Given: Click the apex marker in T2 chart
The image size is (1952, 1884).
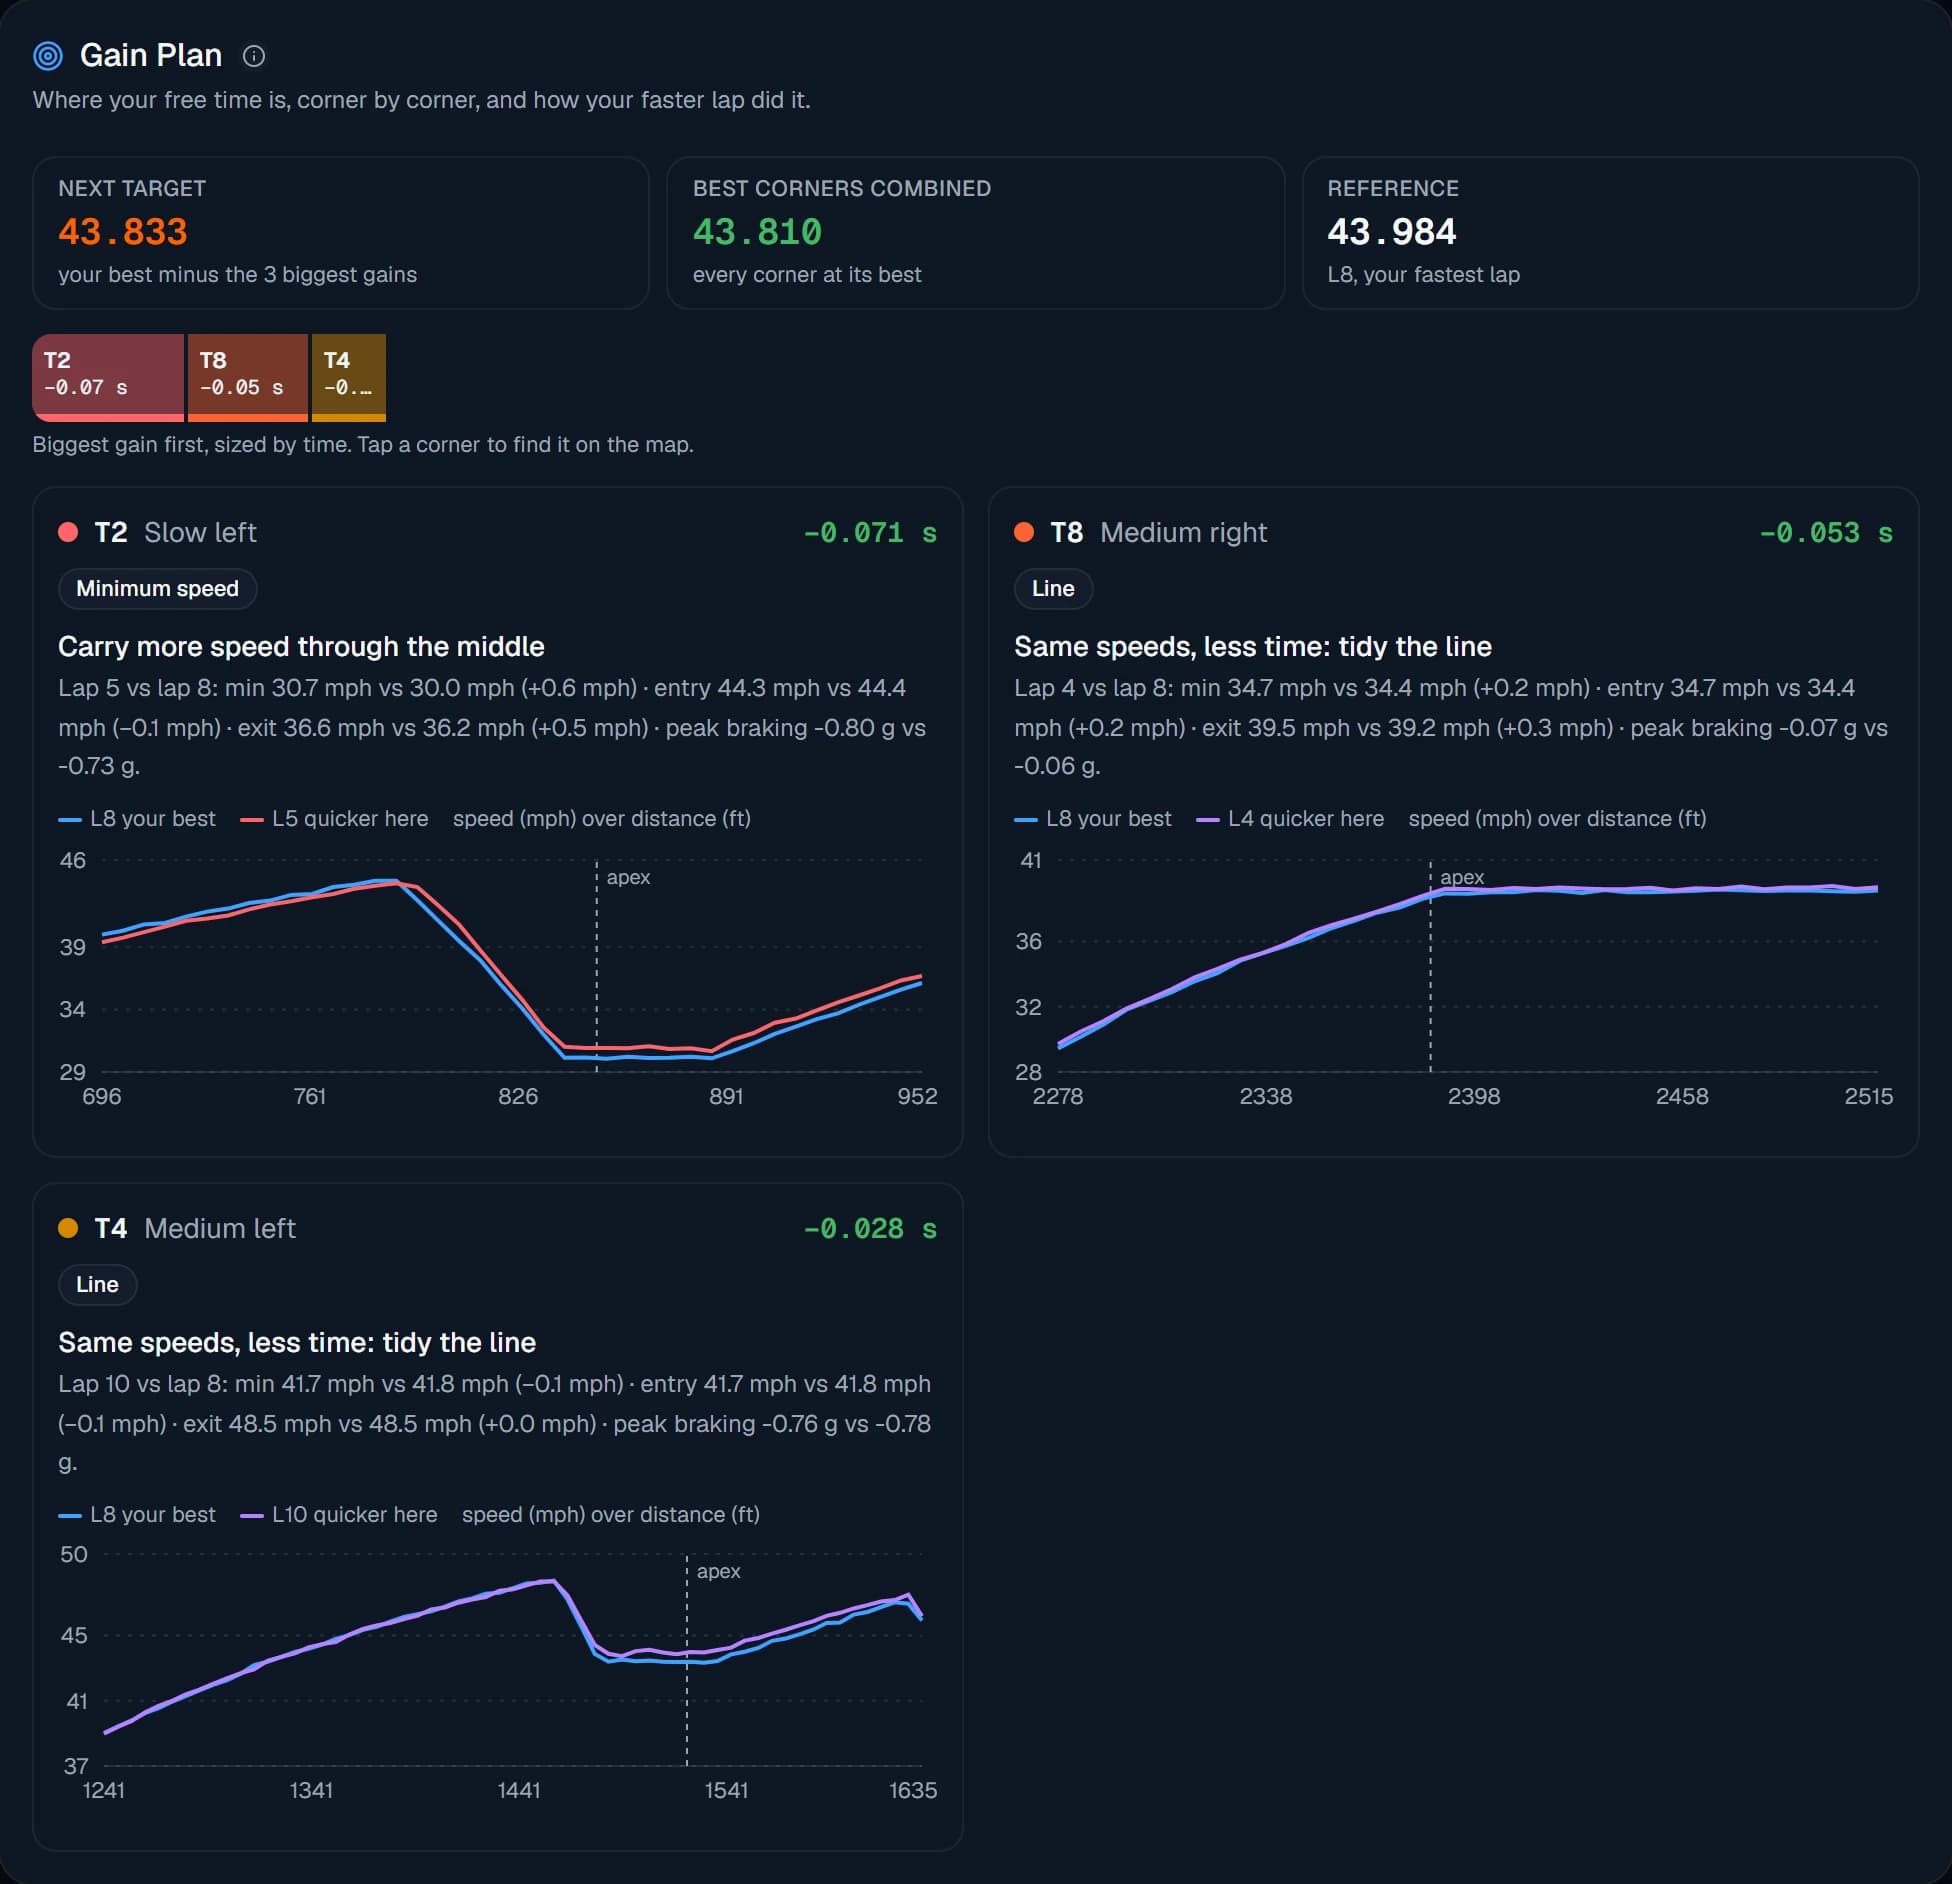Looking at the screenshot, I should pyautogui.click(x=628, y=877).
